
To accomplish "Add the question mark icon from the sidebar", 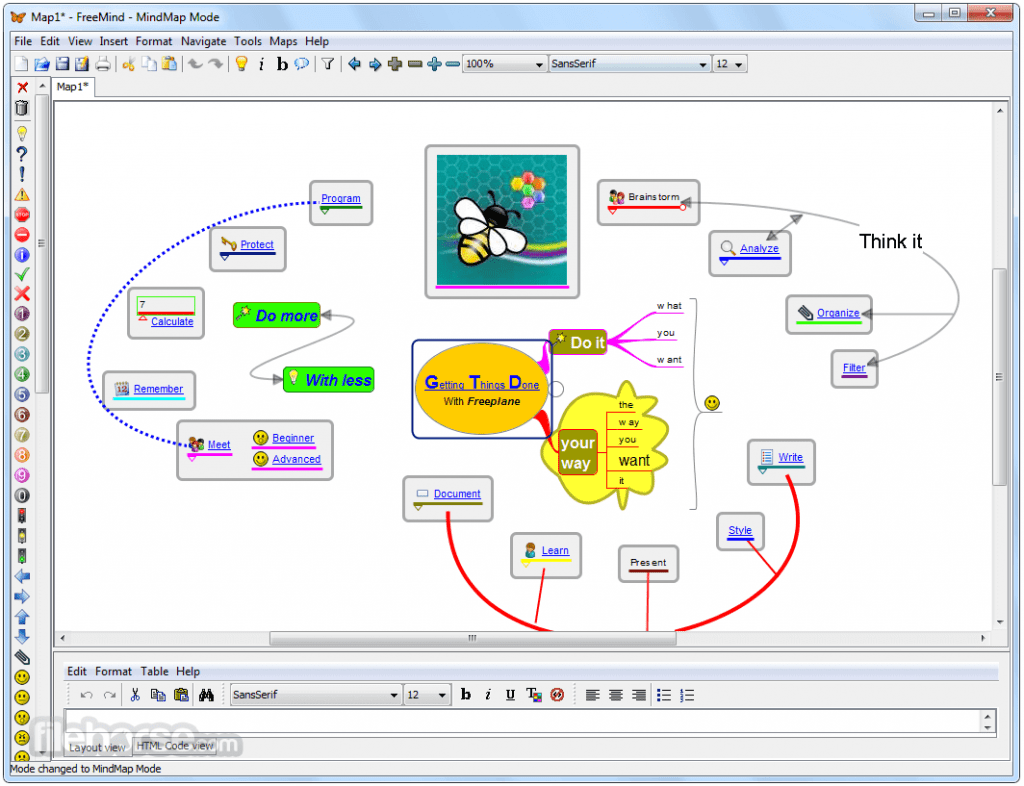I will (22, 154).
